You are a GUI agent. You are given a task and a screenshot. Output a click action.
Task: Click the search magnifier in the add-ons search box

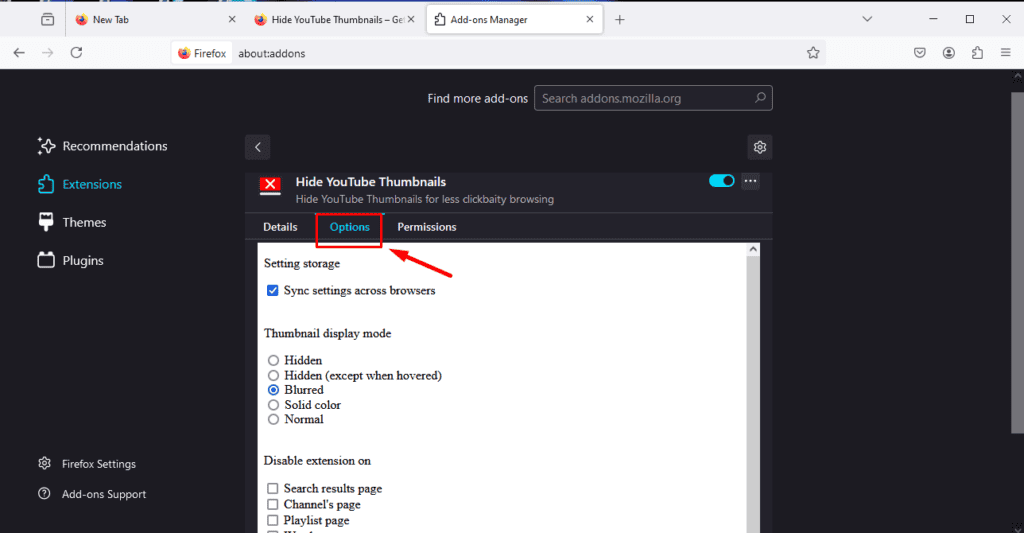pos(760,98)
